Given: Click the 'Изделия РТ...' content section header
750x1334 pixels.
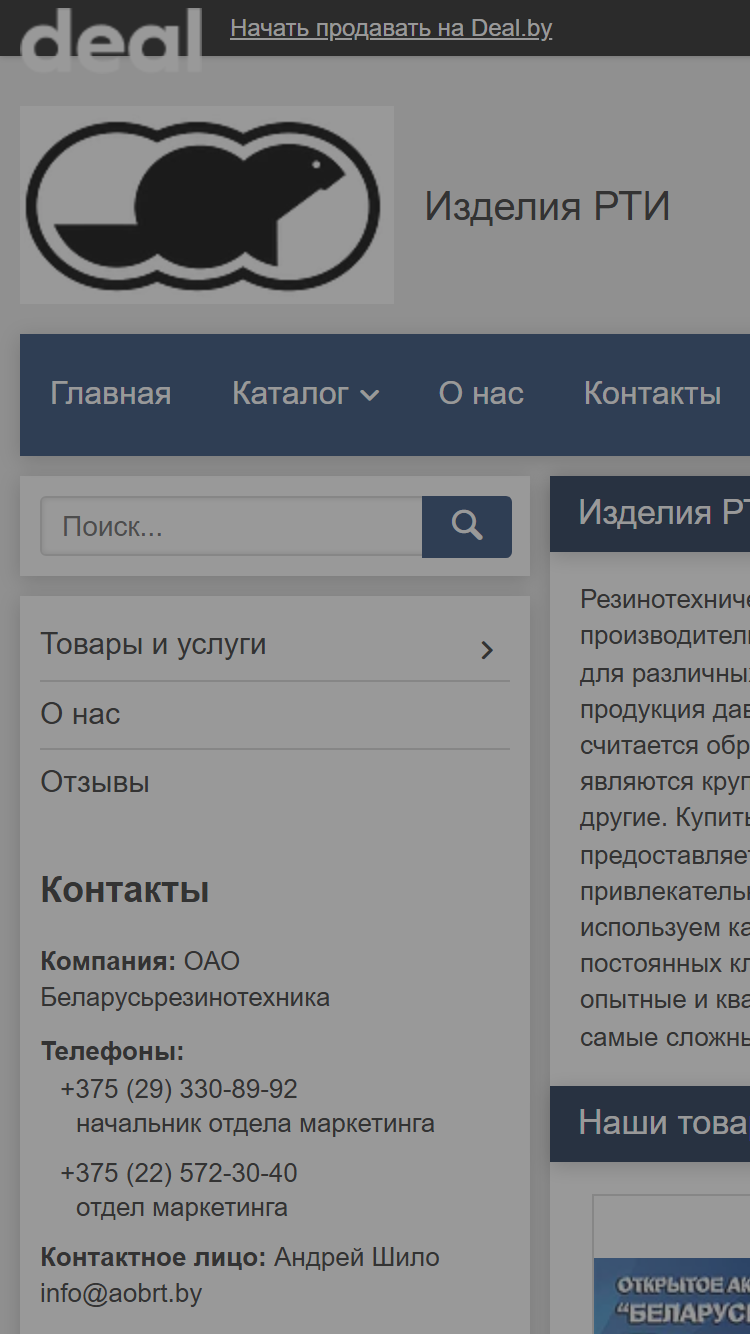Looking at the screenshot, I should 650,513.
